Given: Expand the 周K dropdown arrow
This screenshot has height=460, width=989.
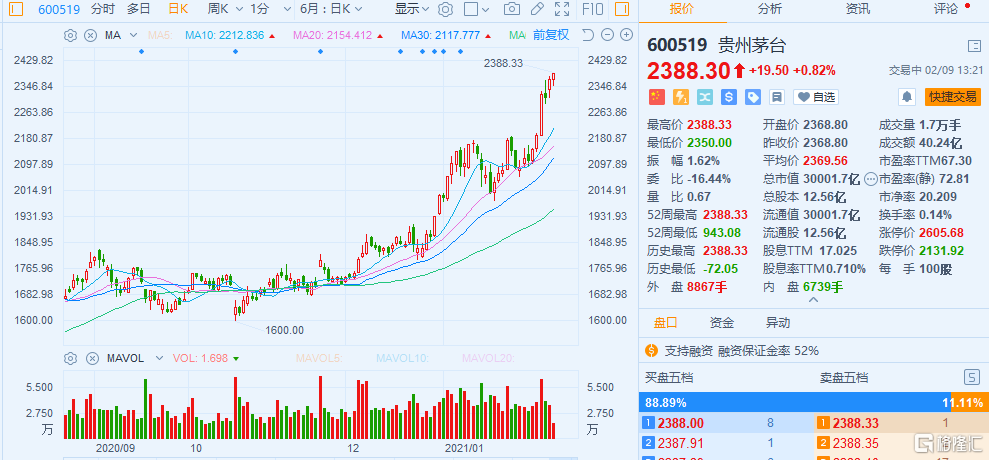Looking at the screenshot, I should pos(237,9).
